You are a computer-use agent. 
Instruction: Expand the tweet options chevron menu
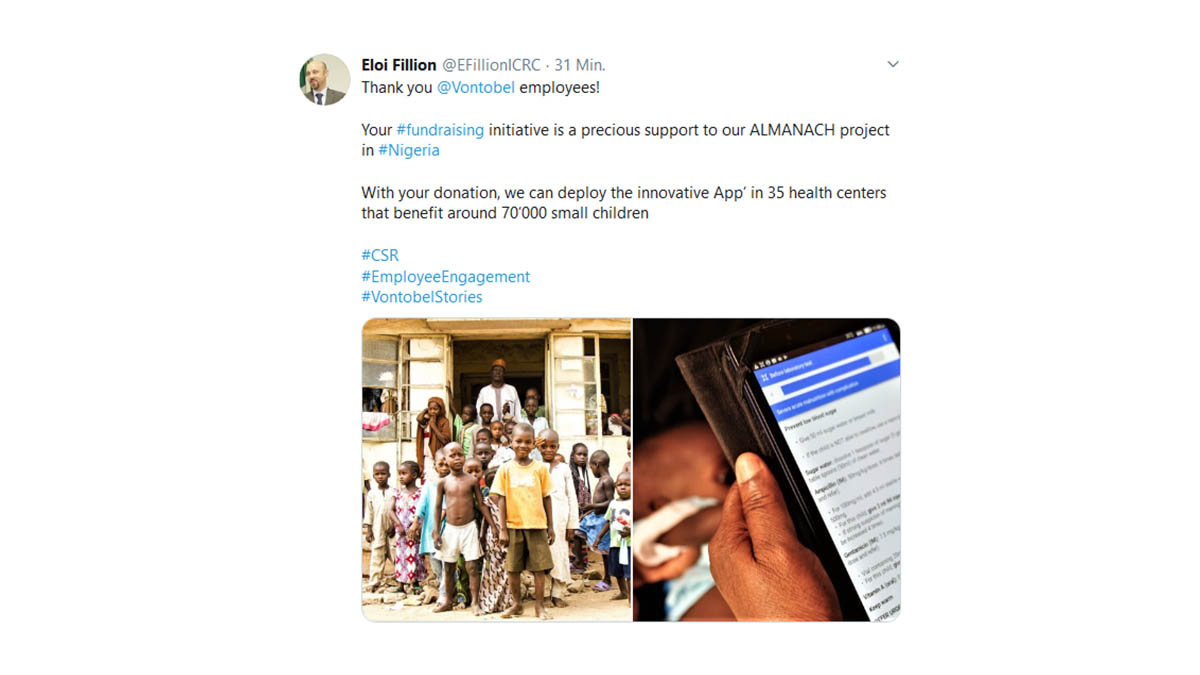893,64
